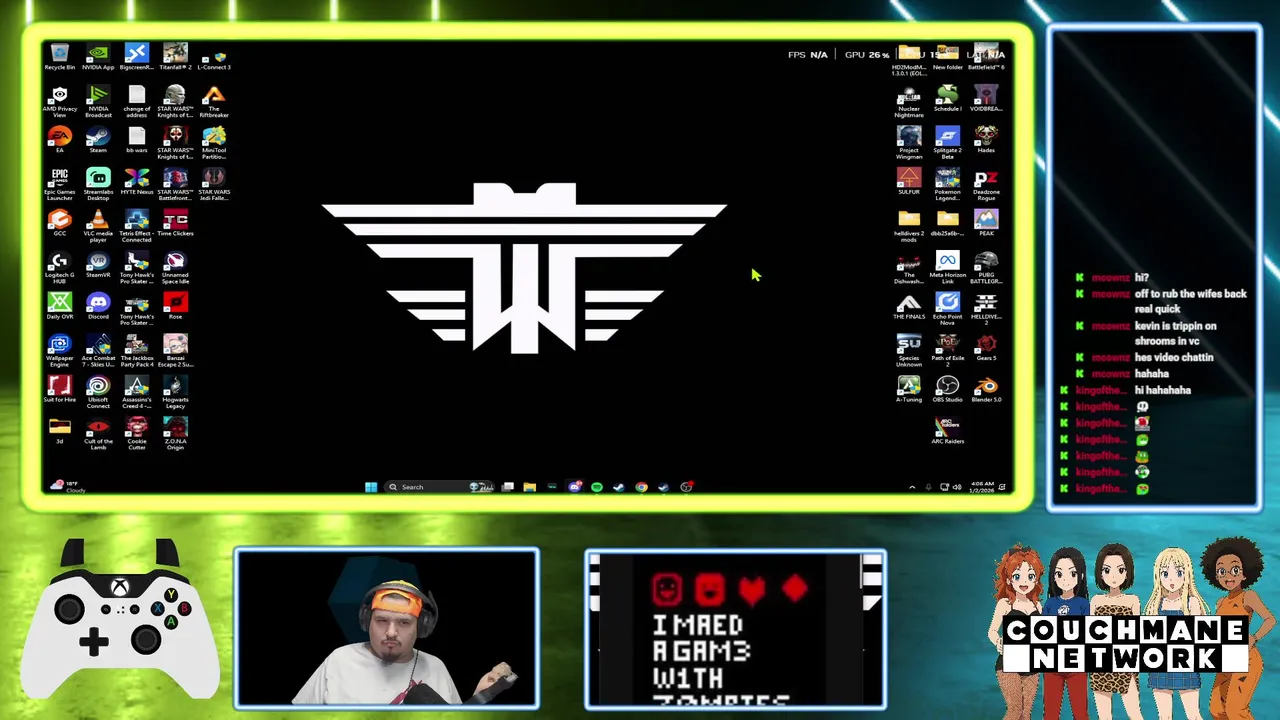Launch the Tetris Effect Connected shortcut
This screenshot has height=720, width=1280.
point(137,226)
